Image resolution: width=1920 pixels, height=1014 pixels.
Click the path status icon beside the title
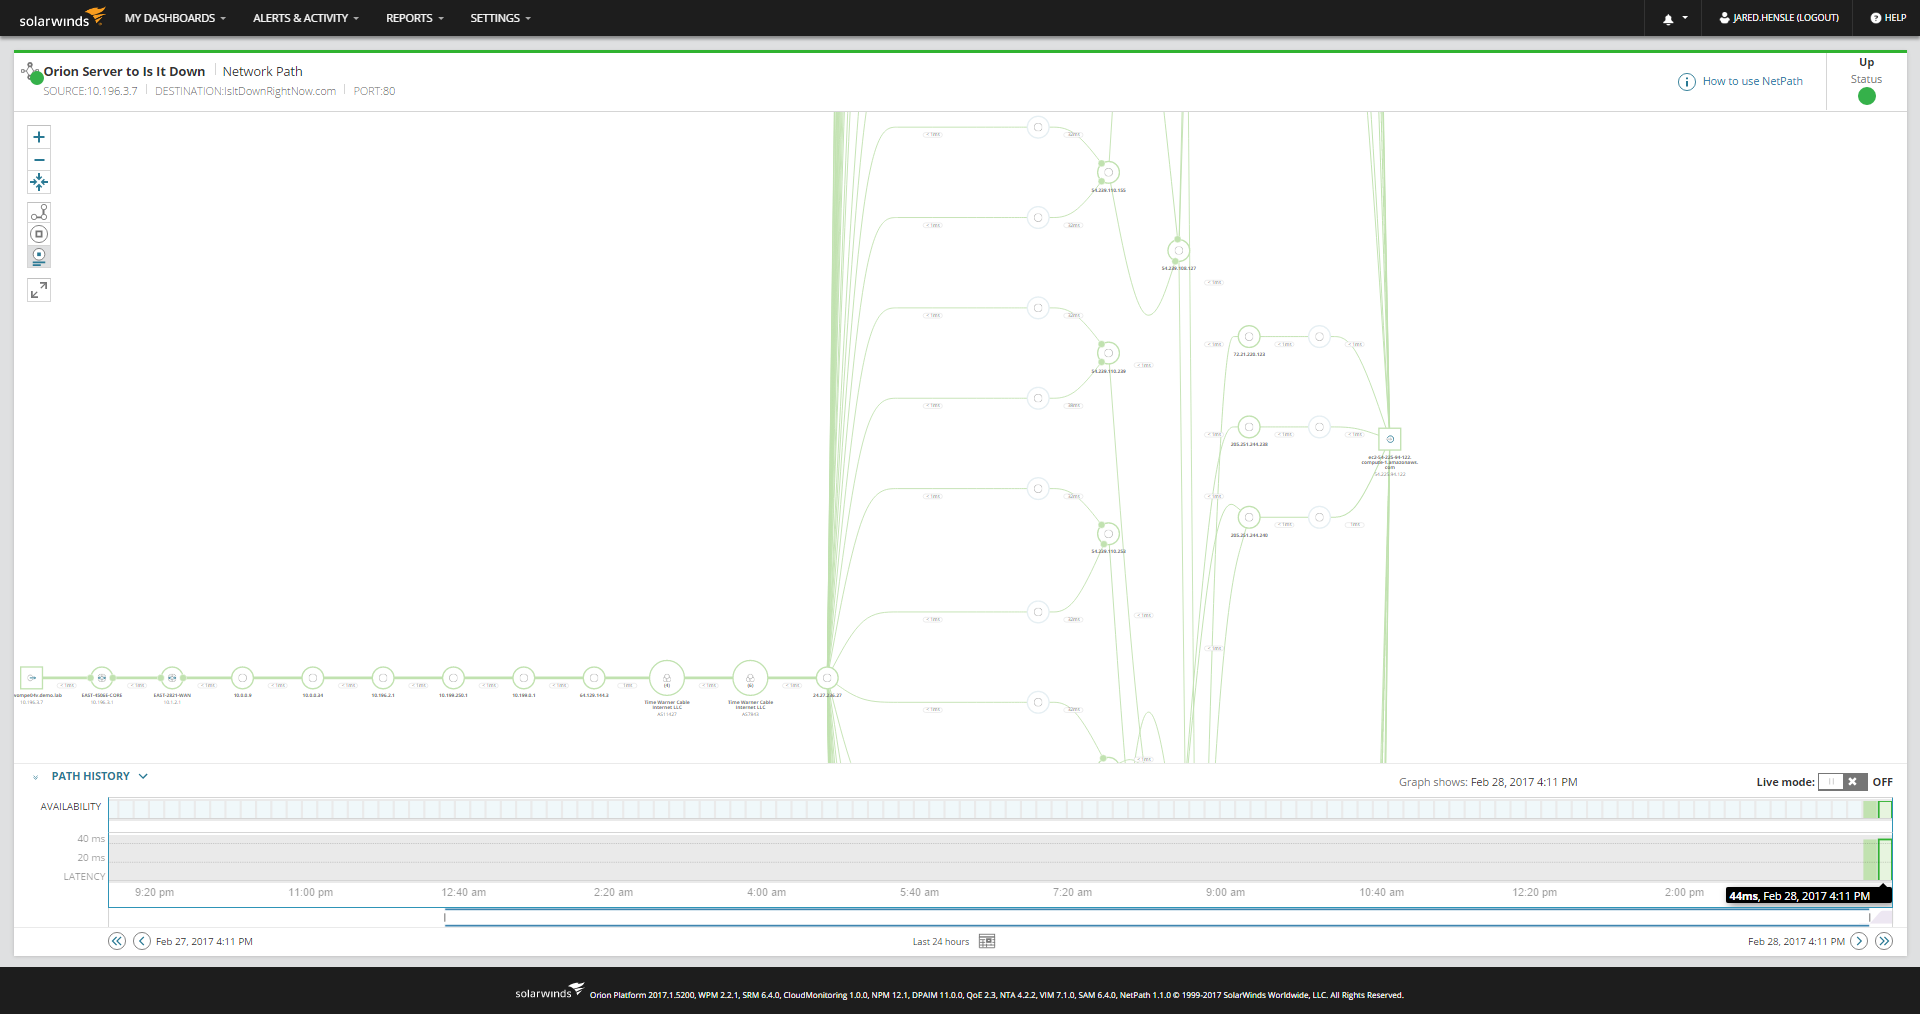31,73
